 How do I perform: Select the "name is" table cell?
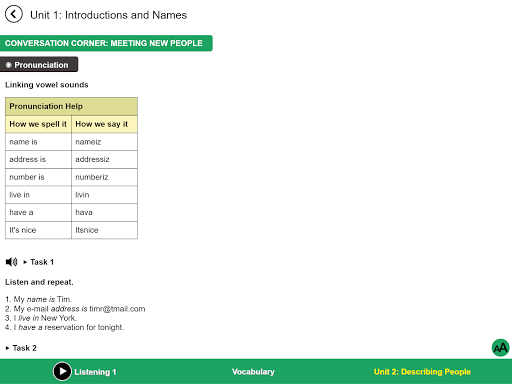click(x=38, y=142)
